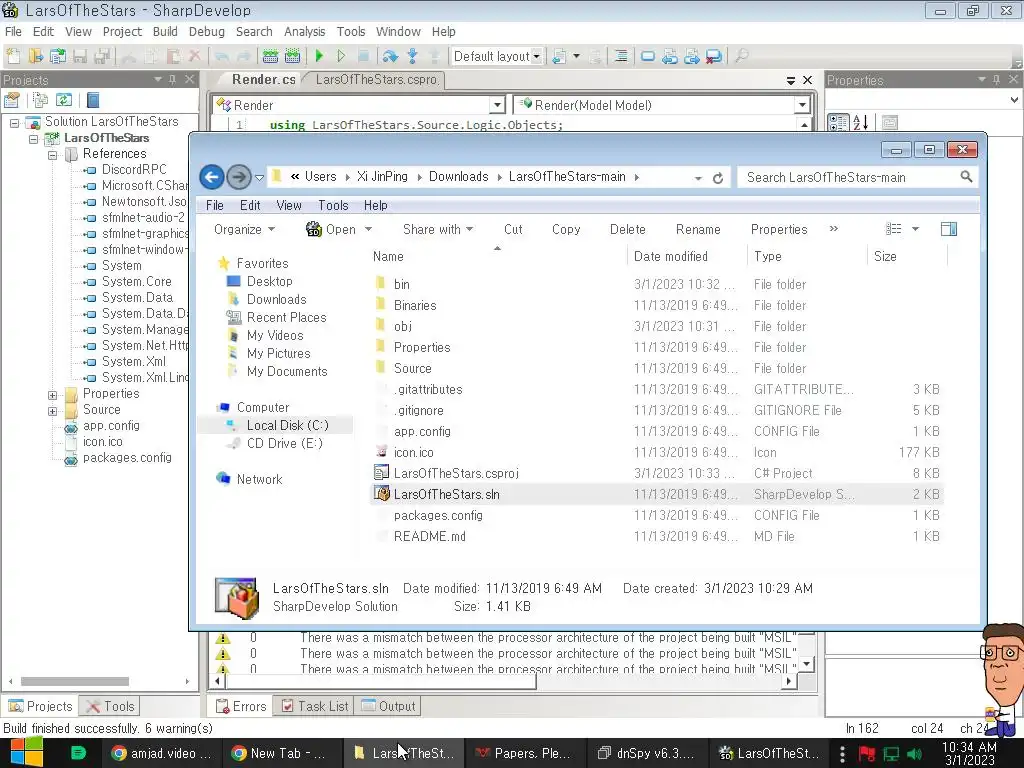Select the icon.ico file in Explorer
The width and height of the screenshot is (1024, 768).
coord(413,453)
